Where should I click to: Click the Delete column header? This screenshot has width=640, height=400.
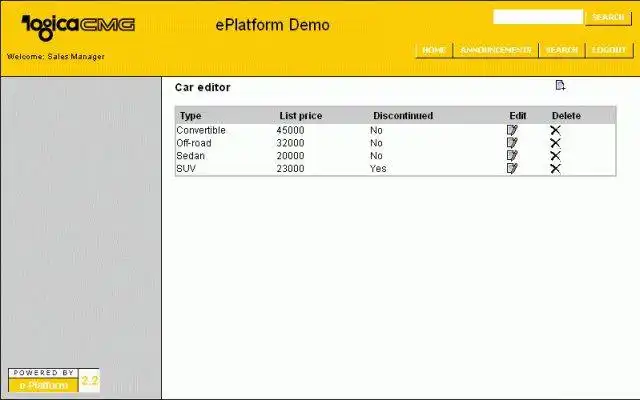point(566,116)
